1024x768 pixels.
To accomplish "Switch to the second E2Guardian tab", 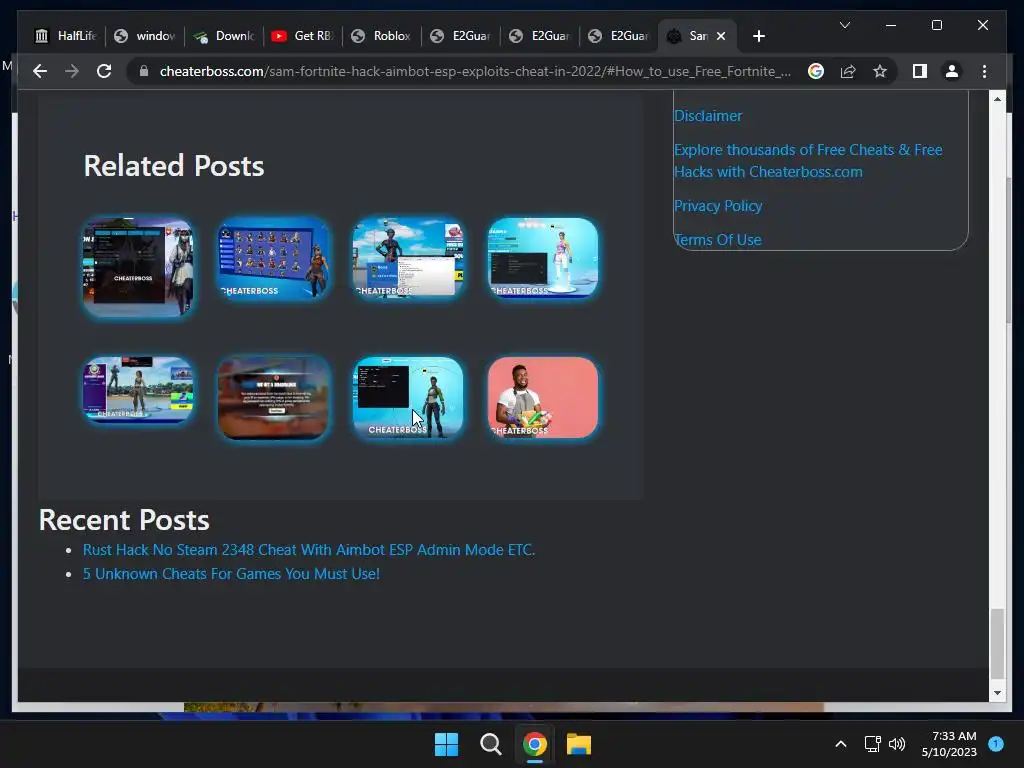I will tap(540, 36).
